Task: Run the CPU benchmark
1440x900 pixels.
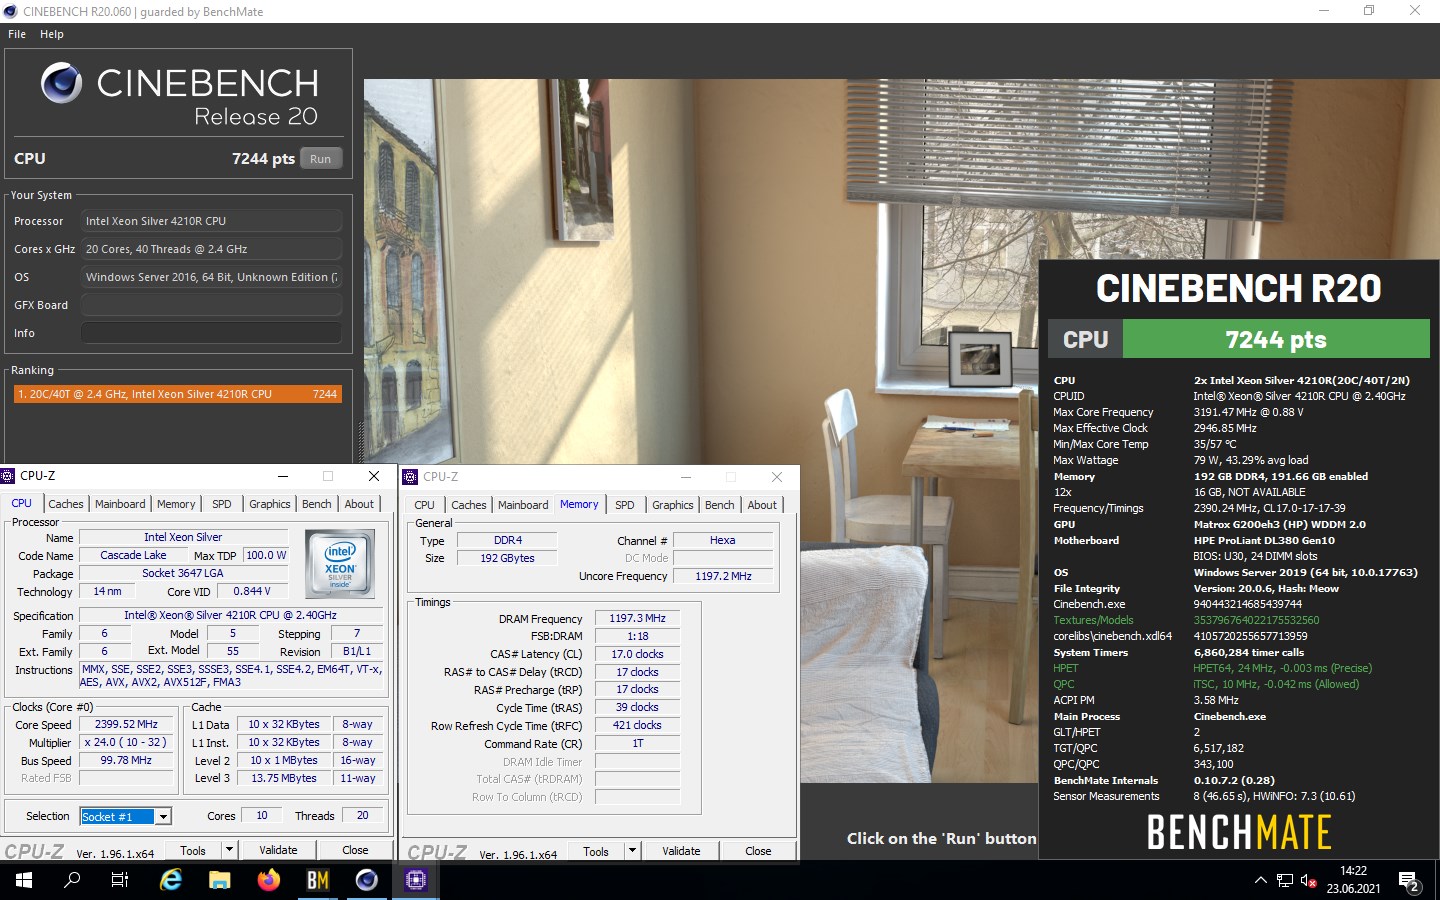Action: click(320, 158)
